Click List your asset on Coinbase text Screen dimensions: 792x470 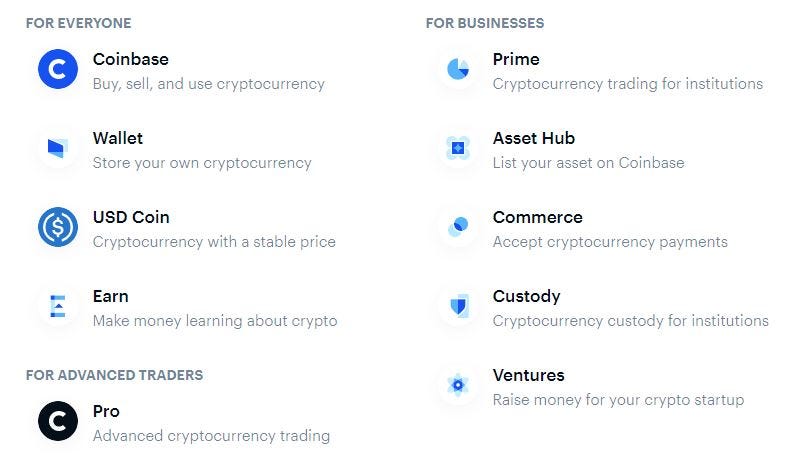pyautogui.click(x=588, y=163)
